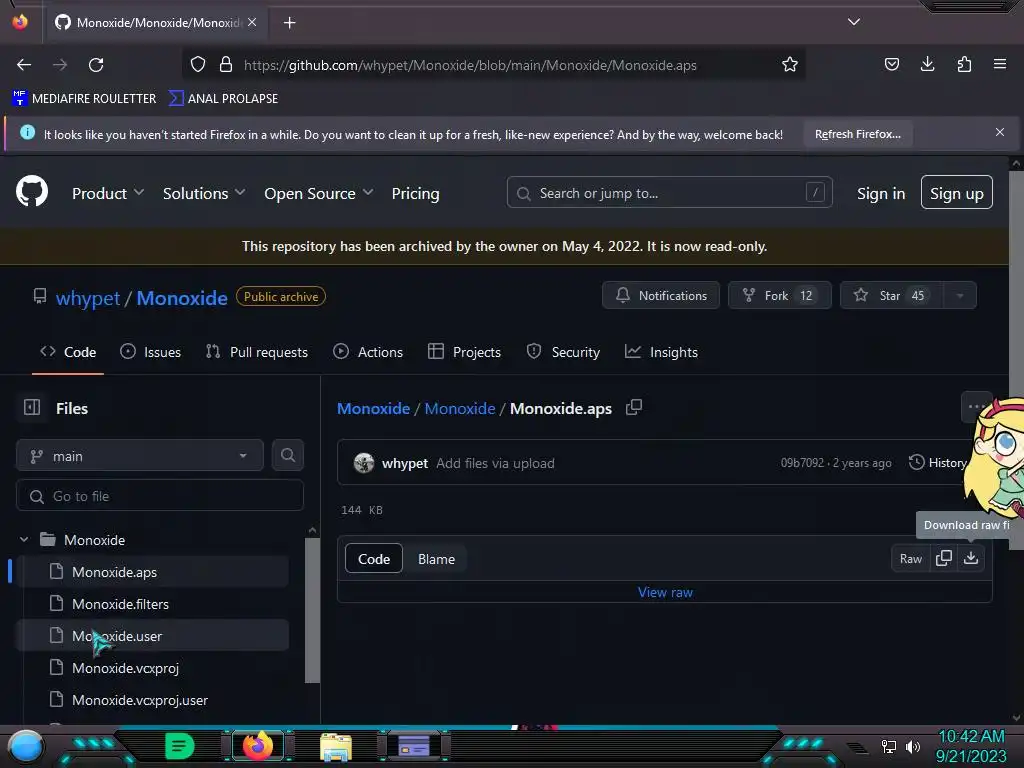Open the Firefox hamburger menu
The width and height of the screenshot is (1024, 768).
999,64
